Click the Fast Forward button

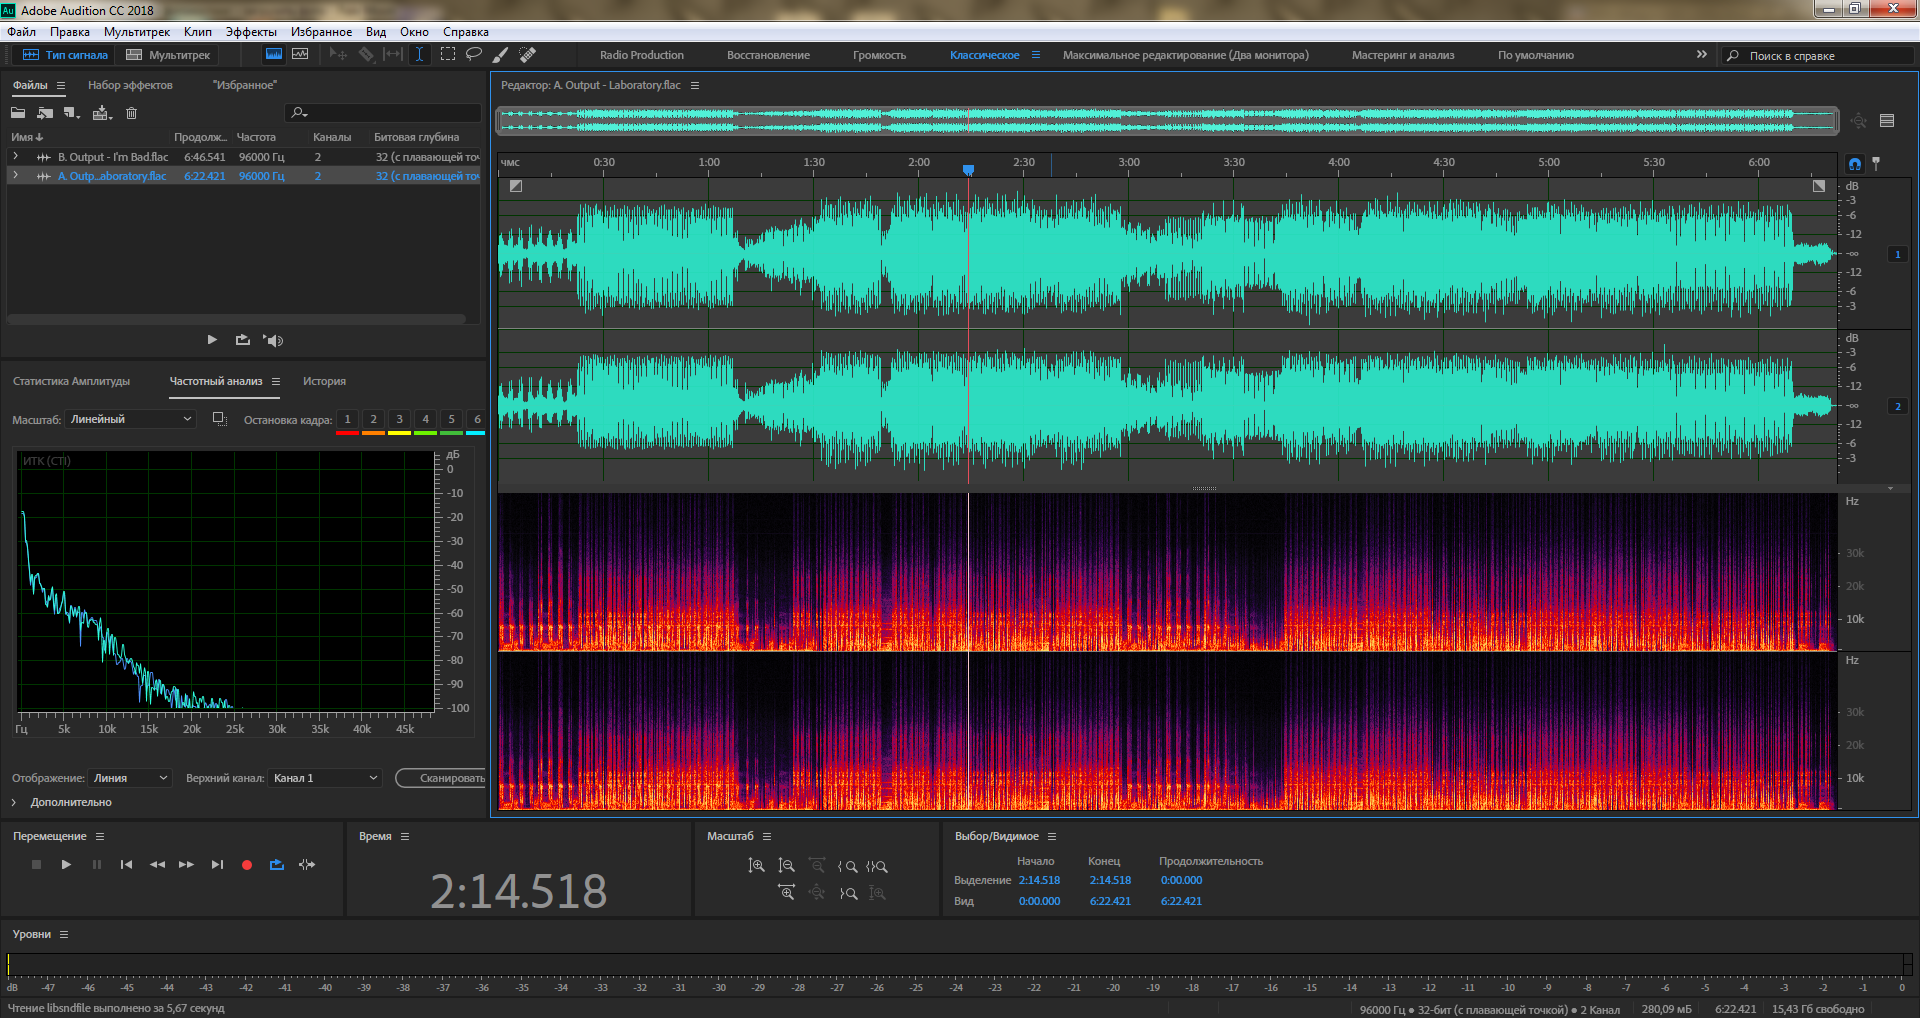tap(186, 865)
